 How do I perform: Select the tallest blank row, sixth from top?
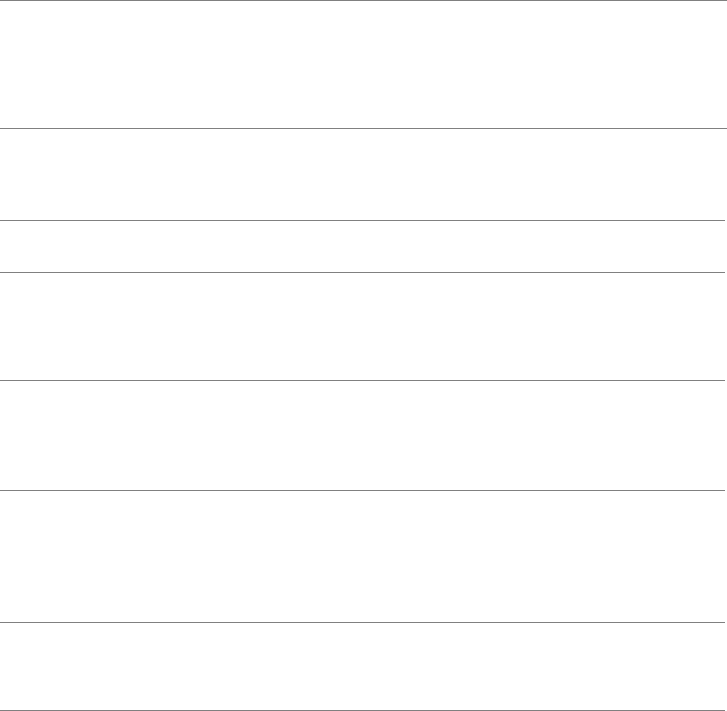pyautogui.click(x=363, y=557)
